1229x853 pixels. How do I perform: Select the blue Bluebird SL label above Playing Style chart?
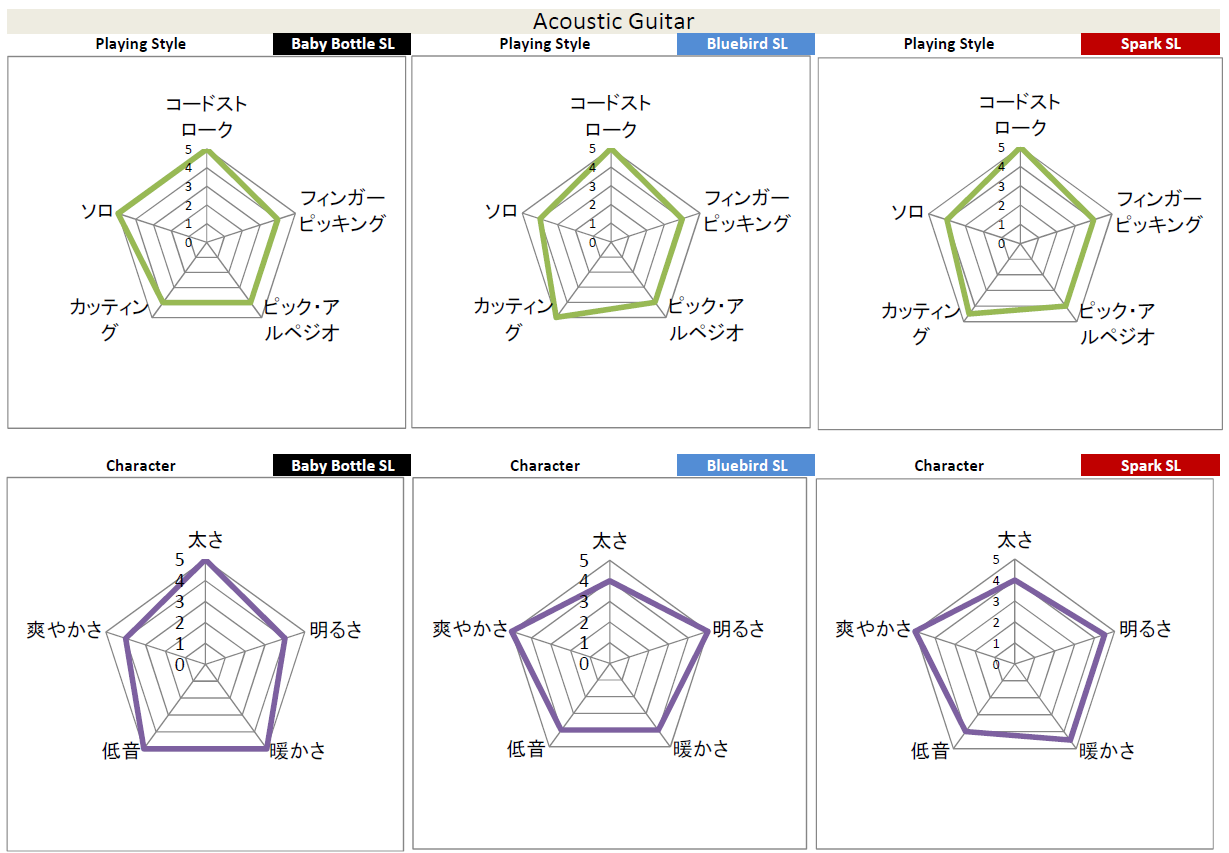click(x=746, y=44)
